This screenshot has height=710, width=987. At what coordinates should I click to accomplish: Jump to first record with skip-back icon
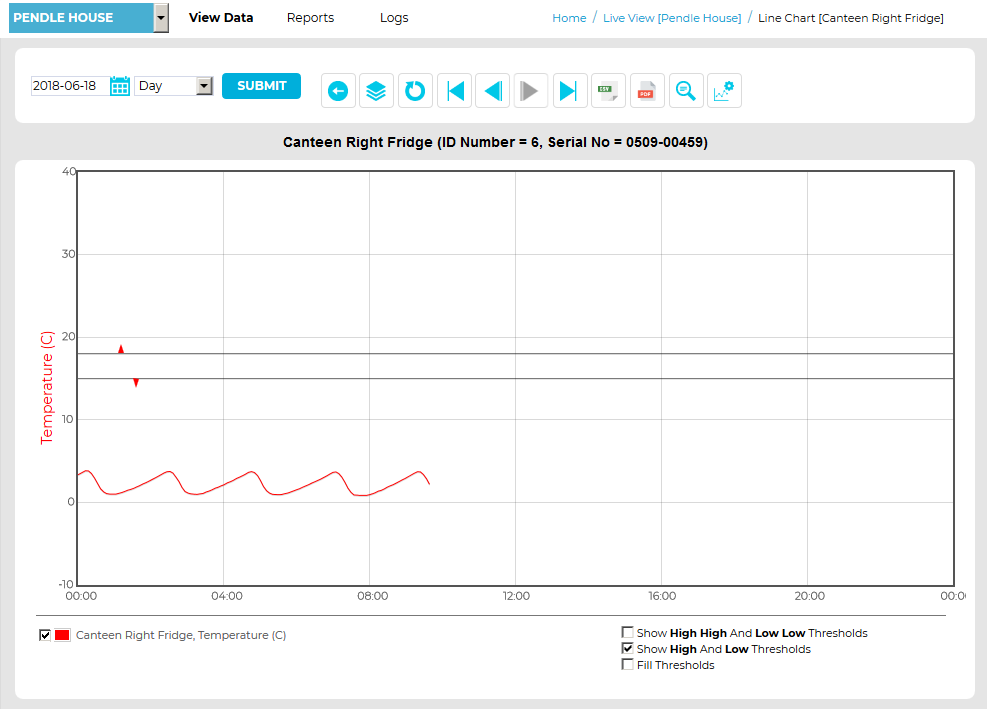(454, 91)
